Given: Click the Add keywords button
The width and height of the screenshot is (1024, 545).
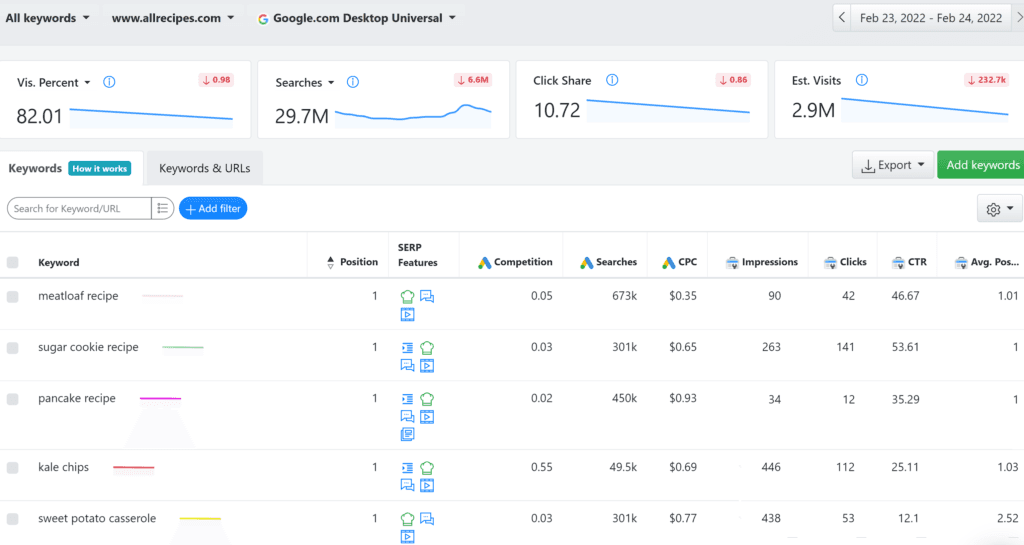Looking at the screenshot, I should click(982, 165).
